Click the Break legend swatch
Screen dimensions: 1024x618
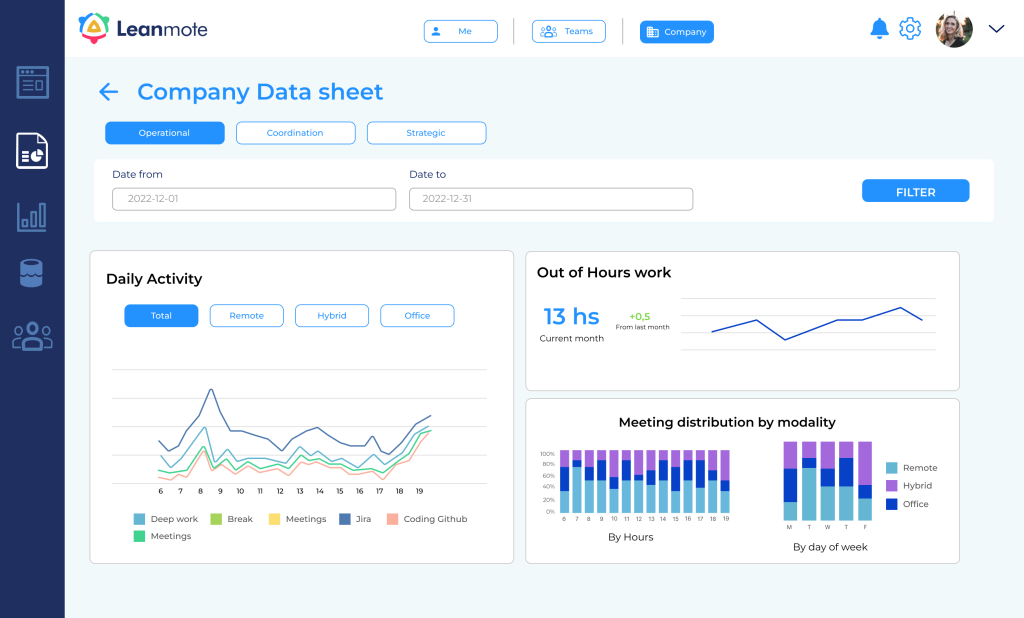216,519
